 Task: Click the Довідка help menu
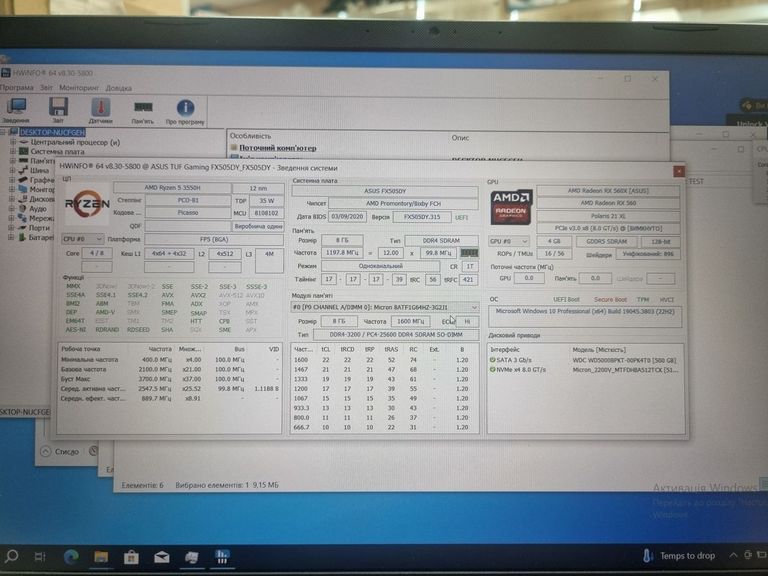(118, 88)
